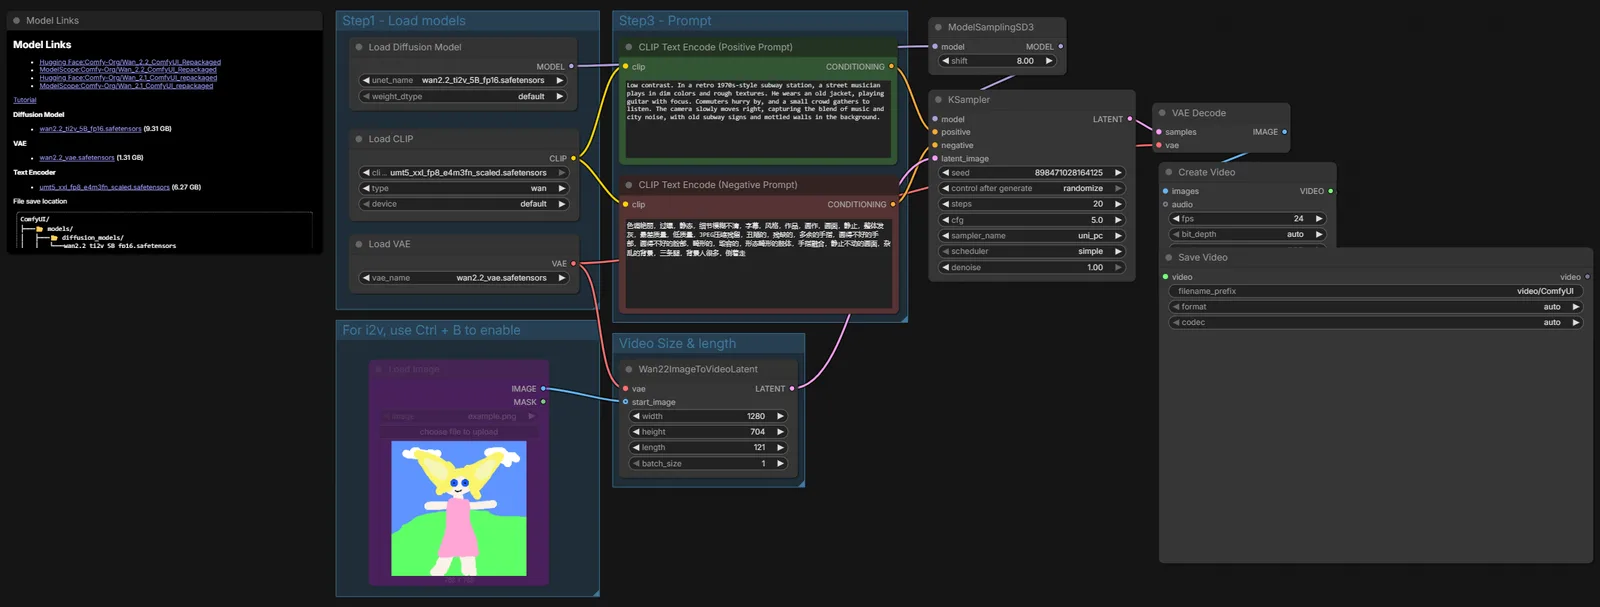Collapse the Load VAE node using its title dot

(x=359, y=244)
